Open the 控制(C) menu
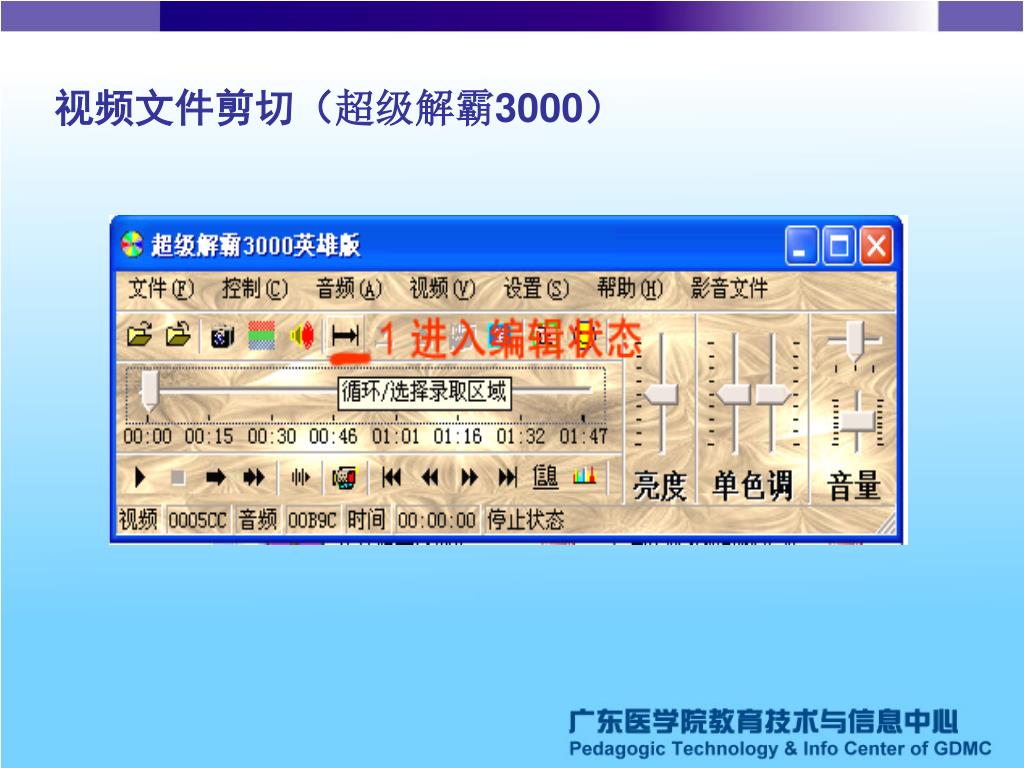 click(x=255, y=288)
